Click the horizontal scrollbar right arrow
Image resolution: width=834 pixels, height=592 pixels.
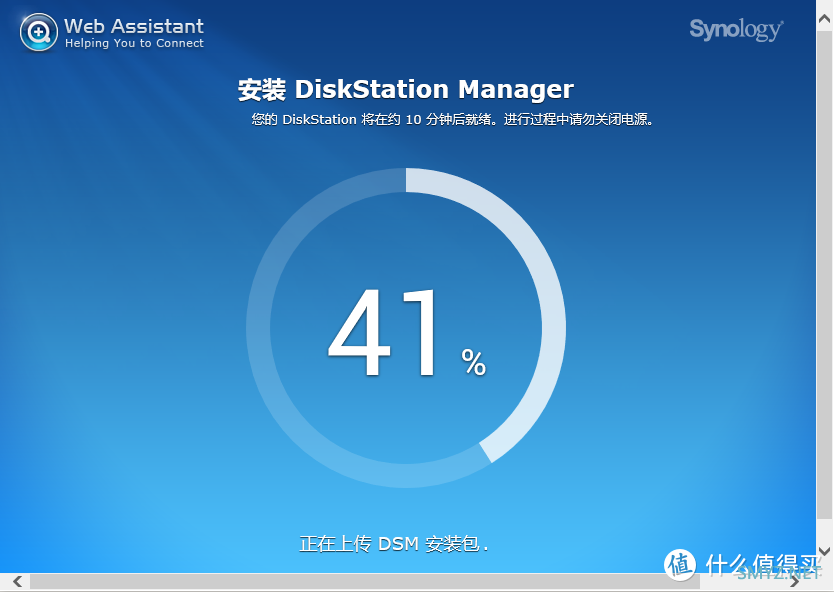tap(795, 581)
